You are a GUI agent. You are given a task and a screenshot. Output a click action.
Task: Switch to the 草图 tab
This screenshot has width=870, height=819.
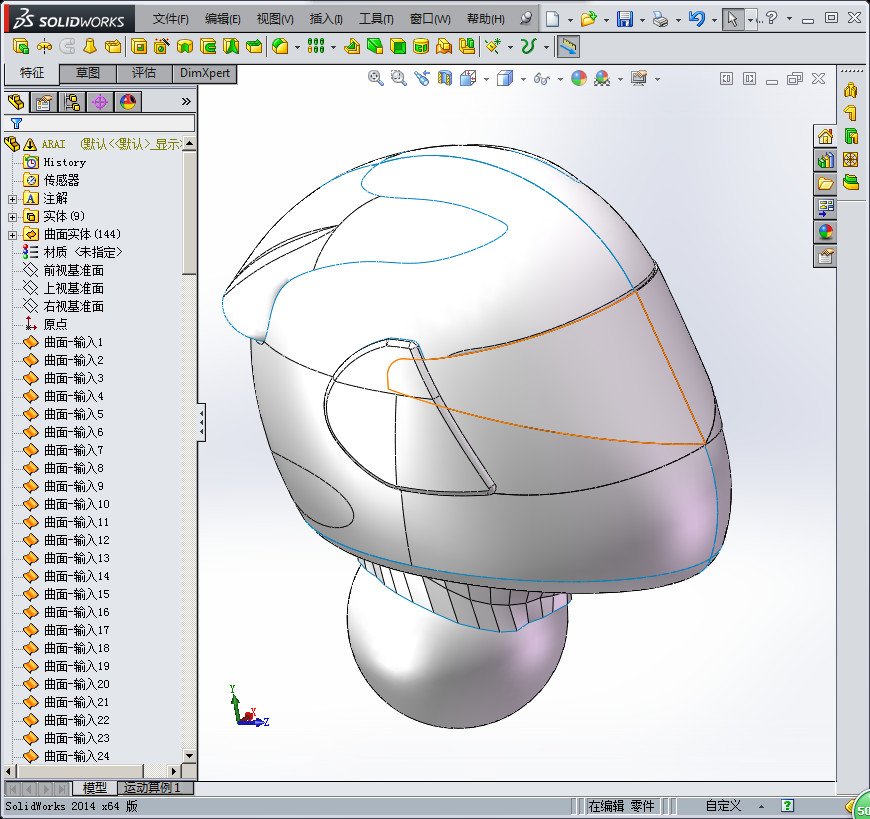88,73
